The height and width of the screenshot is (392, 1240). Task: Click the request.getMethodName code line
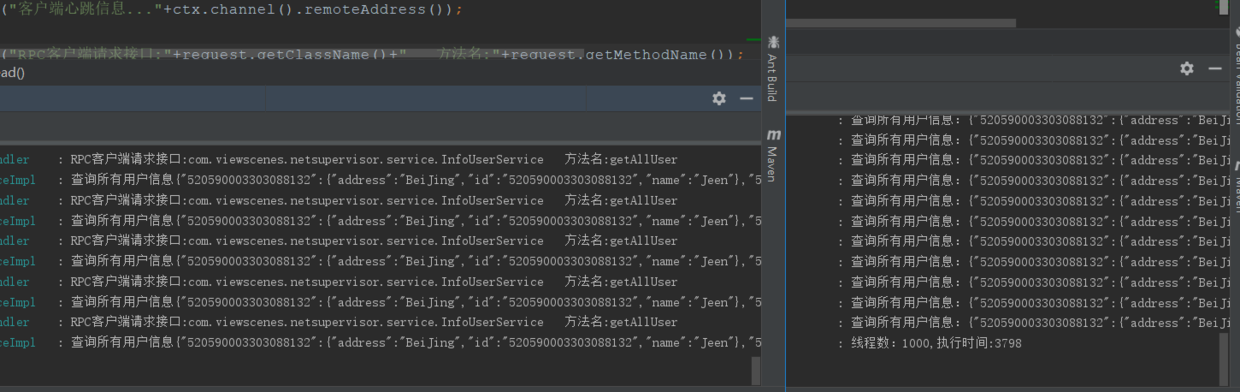click(372, 54)
